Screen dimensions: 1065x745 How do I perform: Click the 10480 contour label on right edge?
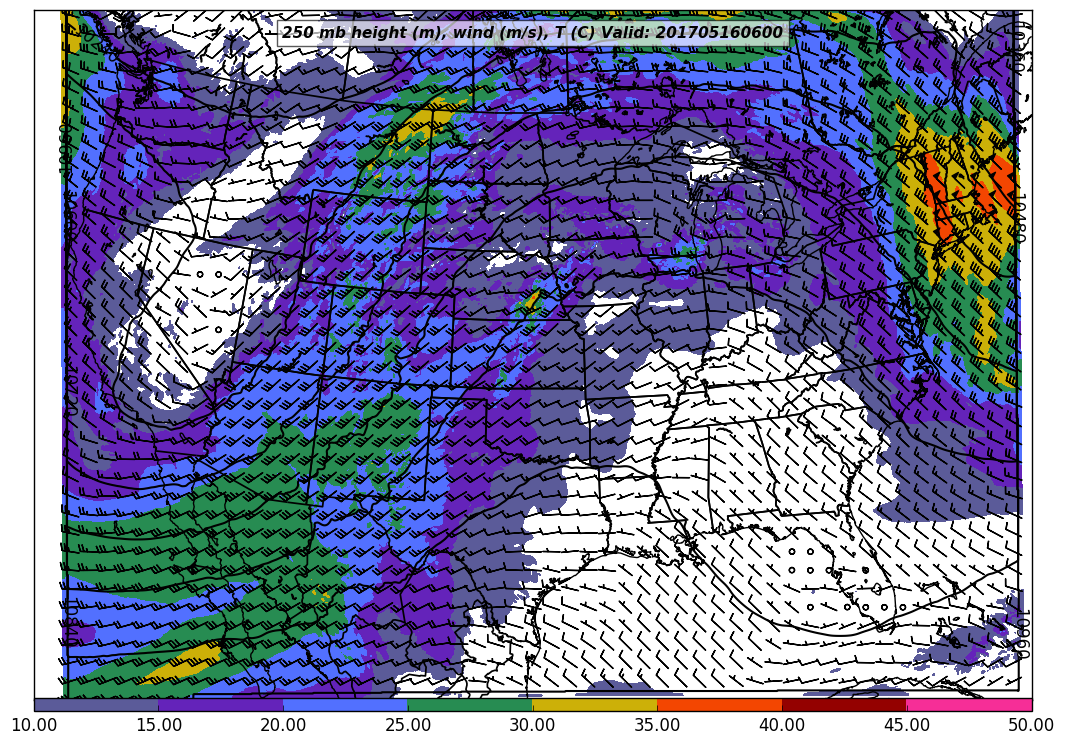[x=1018, y=218]
